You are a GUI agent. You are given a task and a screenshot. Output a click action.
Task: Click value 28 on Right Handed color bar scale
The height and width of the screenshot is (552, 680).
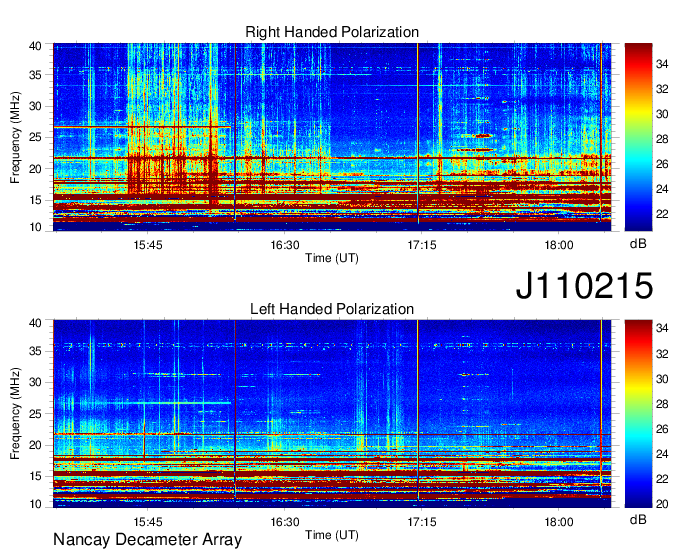pyautogui.click(x=662, y=139)
